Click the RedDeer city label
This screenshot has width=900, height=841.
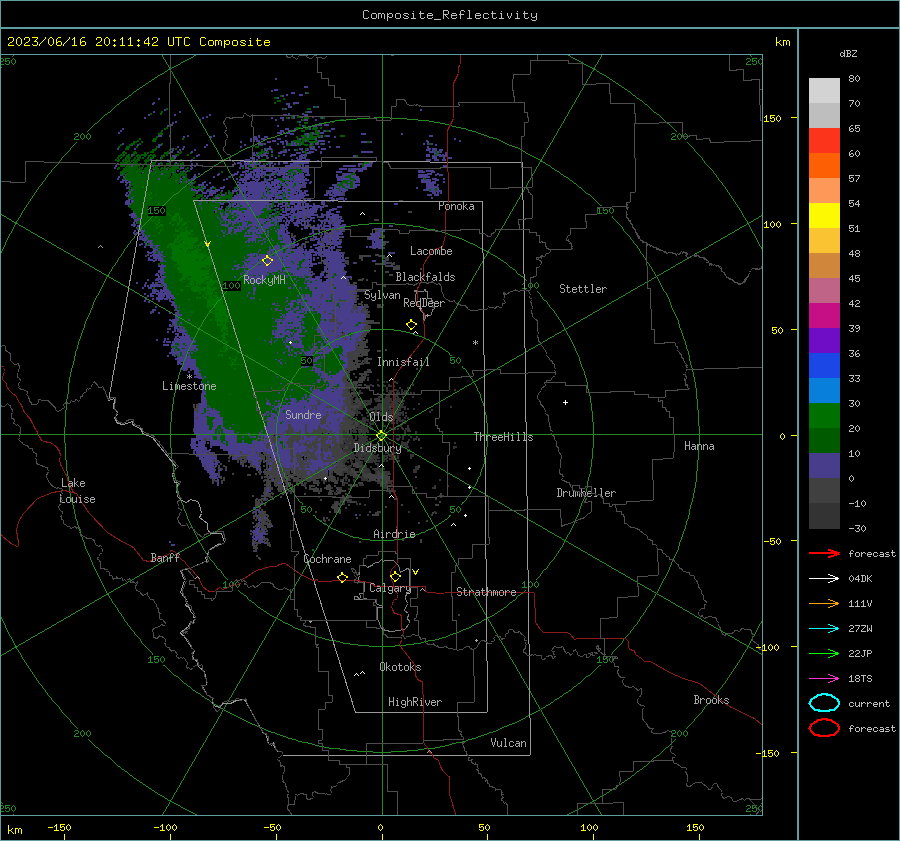(424, 303)
